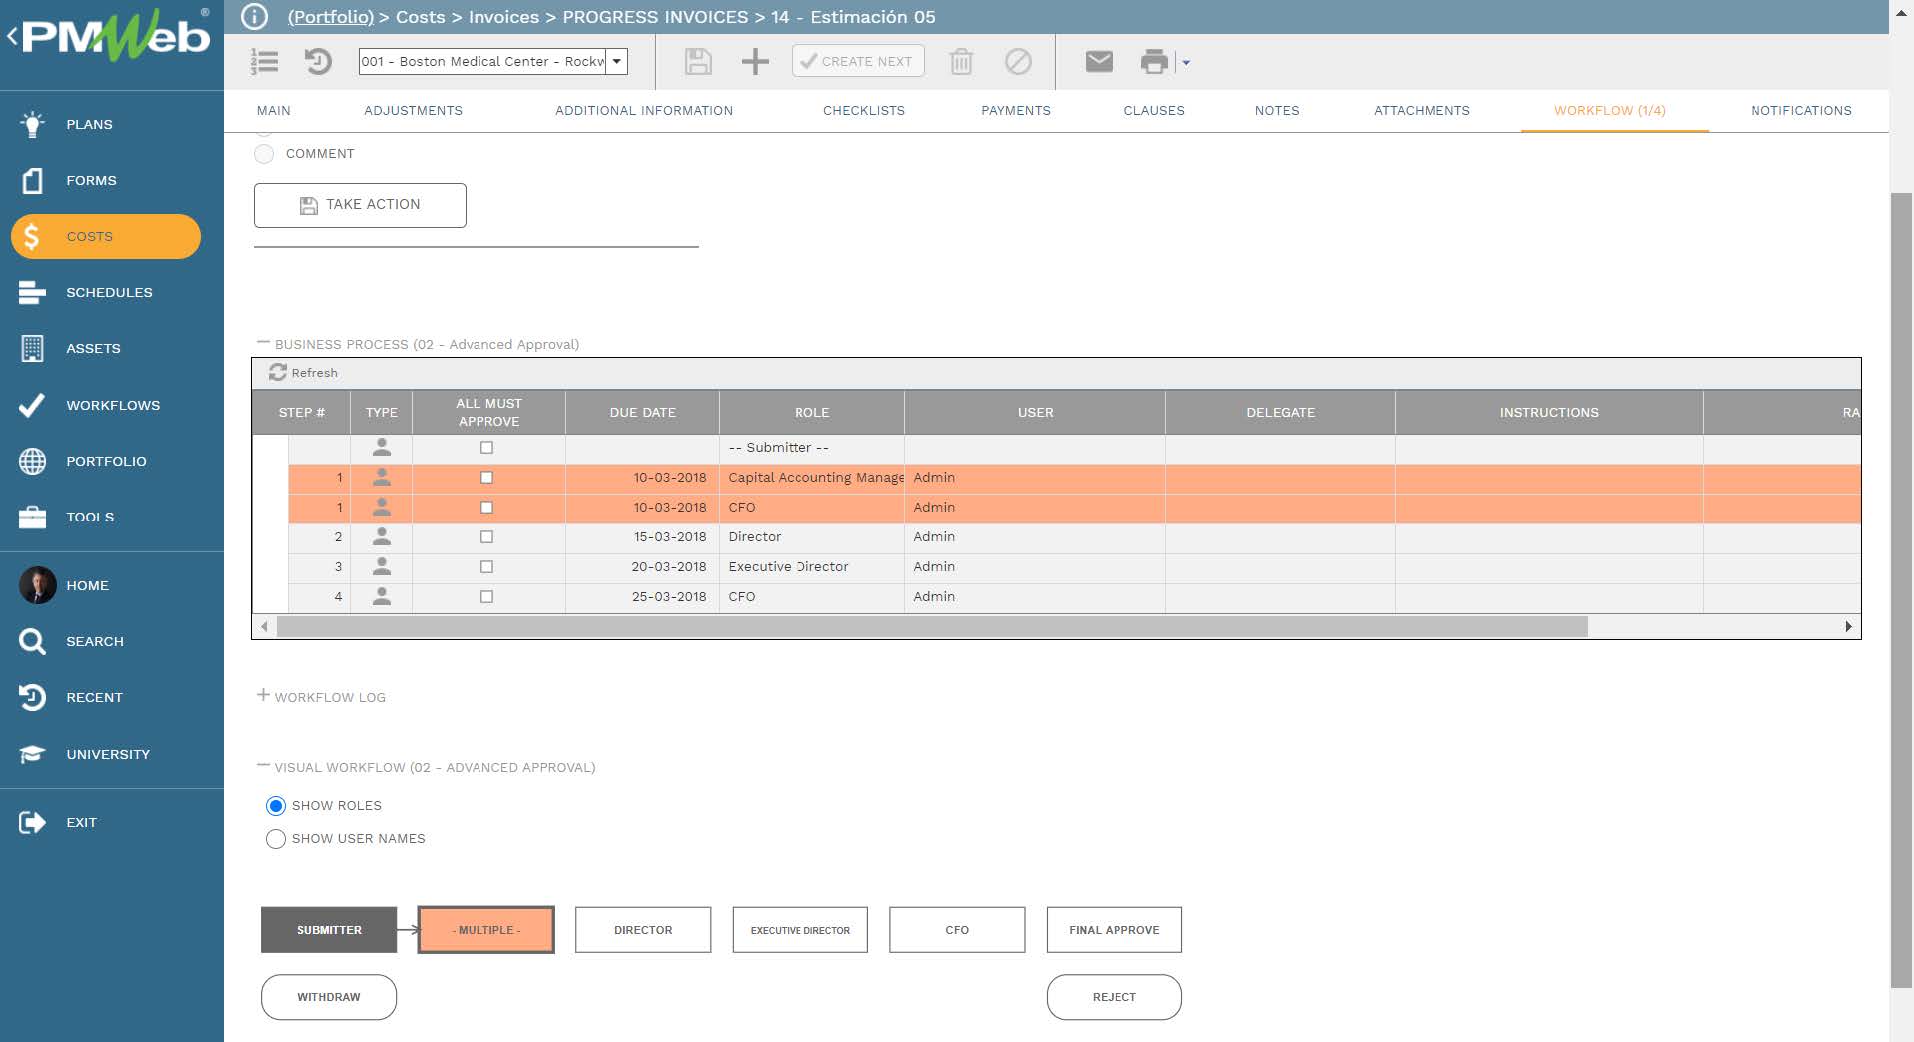Select Show Roles radio button
Image resolution: width=1914 pixels, height=1042 pixels.
(x=276, y=806)
